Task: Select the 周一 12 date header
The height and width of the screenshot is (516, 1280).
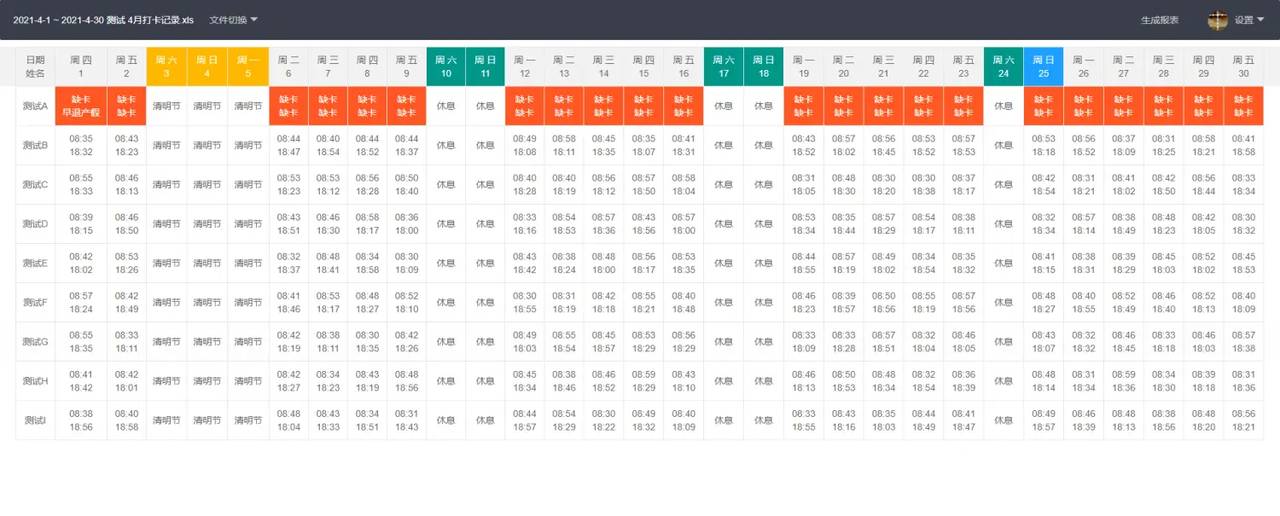Action: point(524,67)
